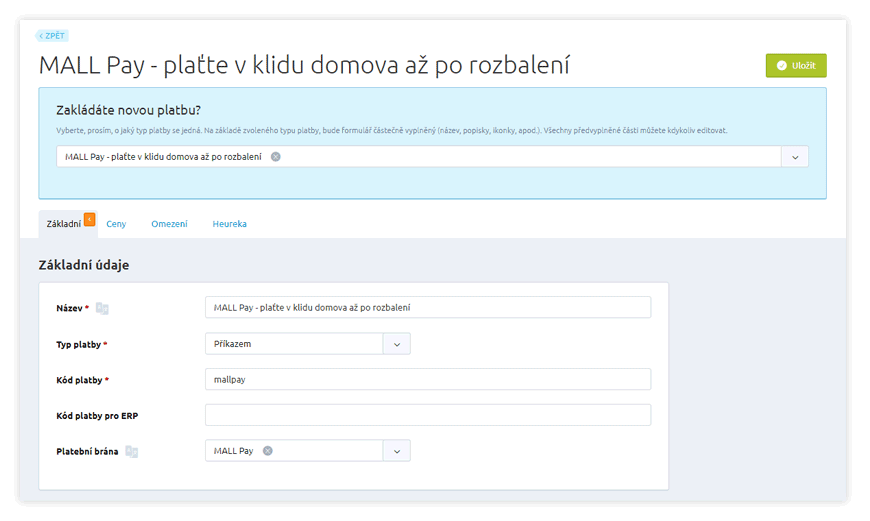Click the Základní údaje section heading

coord(84,265)
